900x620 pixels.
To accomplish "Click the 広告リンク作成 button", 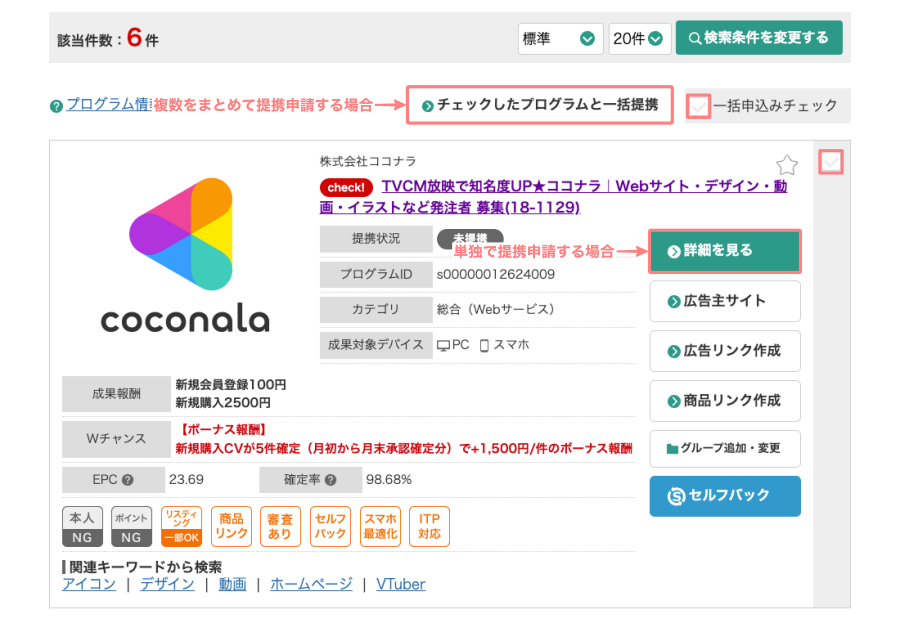I will click(725, 351).
